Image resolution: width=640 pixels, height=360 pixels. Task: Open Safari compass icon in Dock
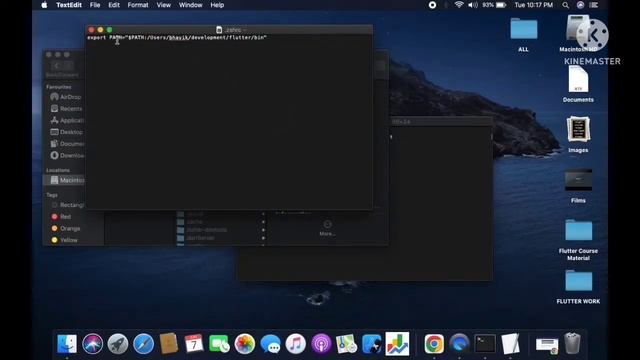coord(143,344)
